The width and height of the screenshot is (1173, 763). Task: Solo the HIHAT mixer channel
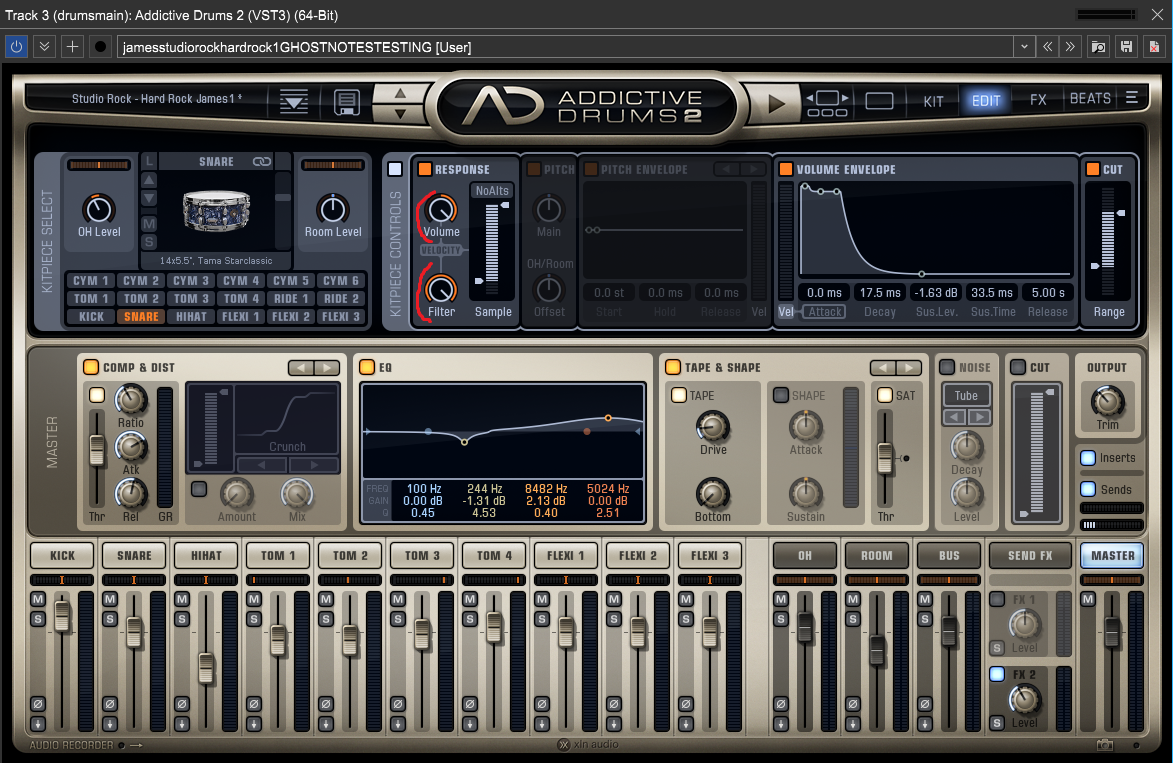point(182,619)
